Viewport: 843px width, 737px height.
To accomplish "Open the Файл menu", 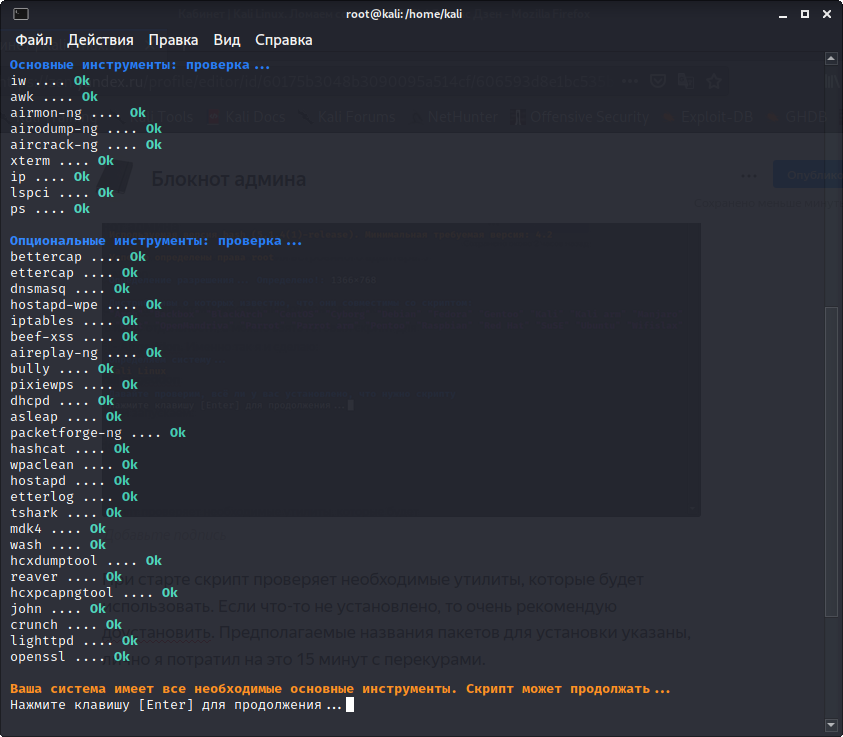I will point(34,40).
